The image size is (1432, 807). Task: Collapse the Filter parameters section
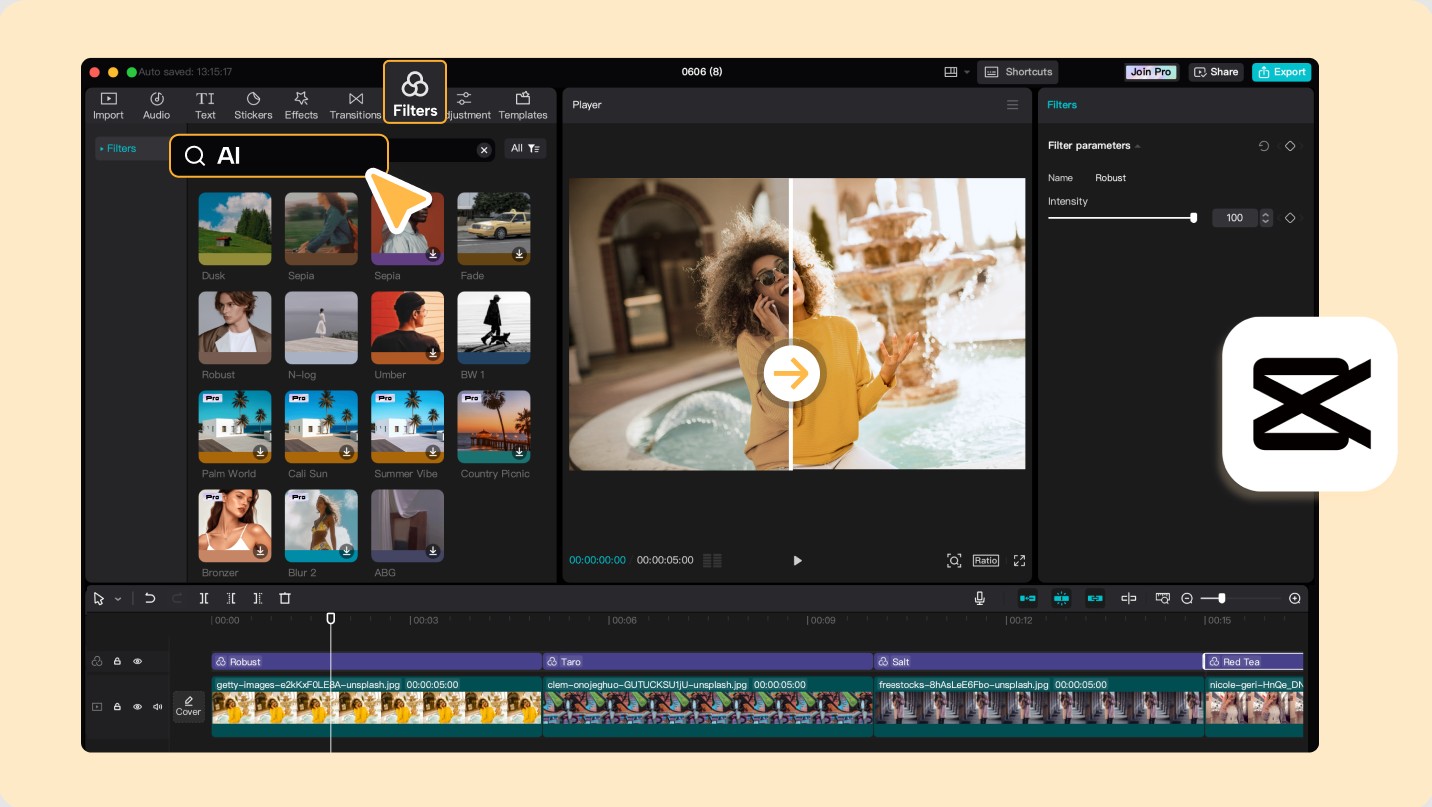tap(1138, 146)
